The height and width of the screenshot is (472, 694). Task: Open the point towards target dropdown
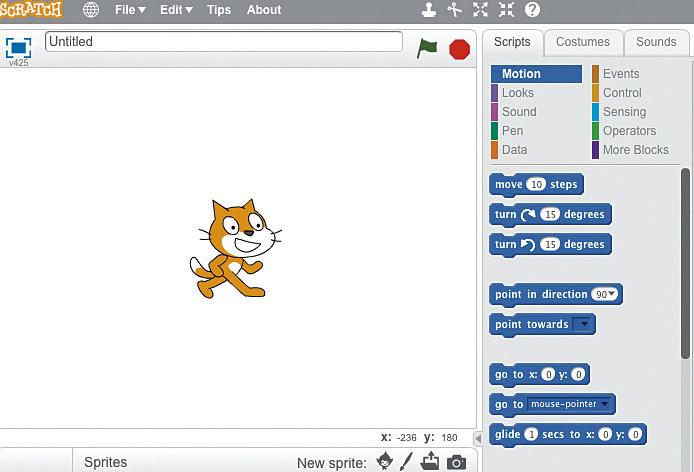point(584,324)
